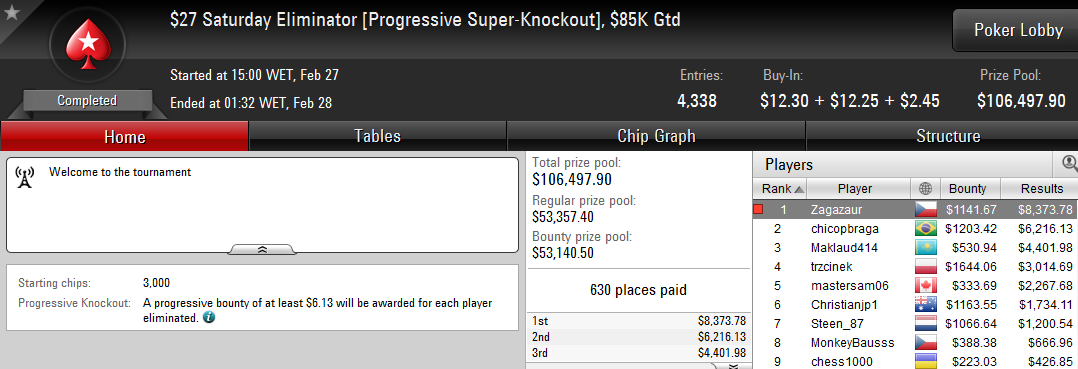Collapse the welcome message panel

tap(262, 249)
